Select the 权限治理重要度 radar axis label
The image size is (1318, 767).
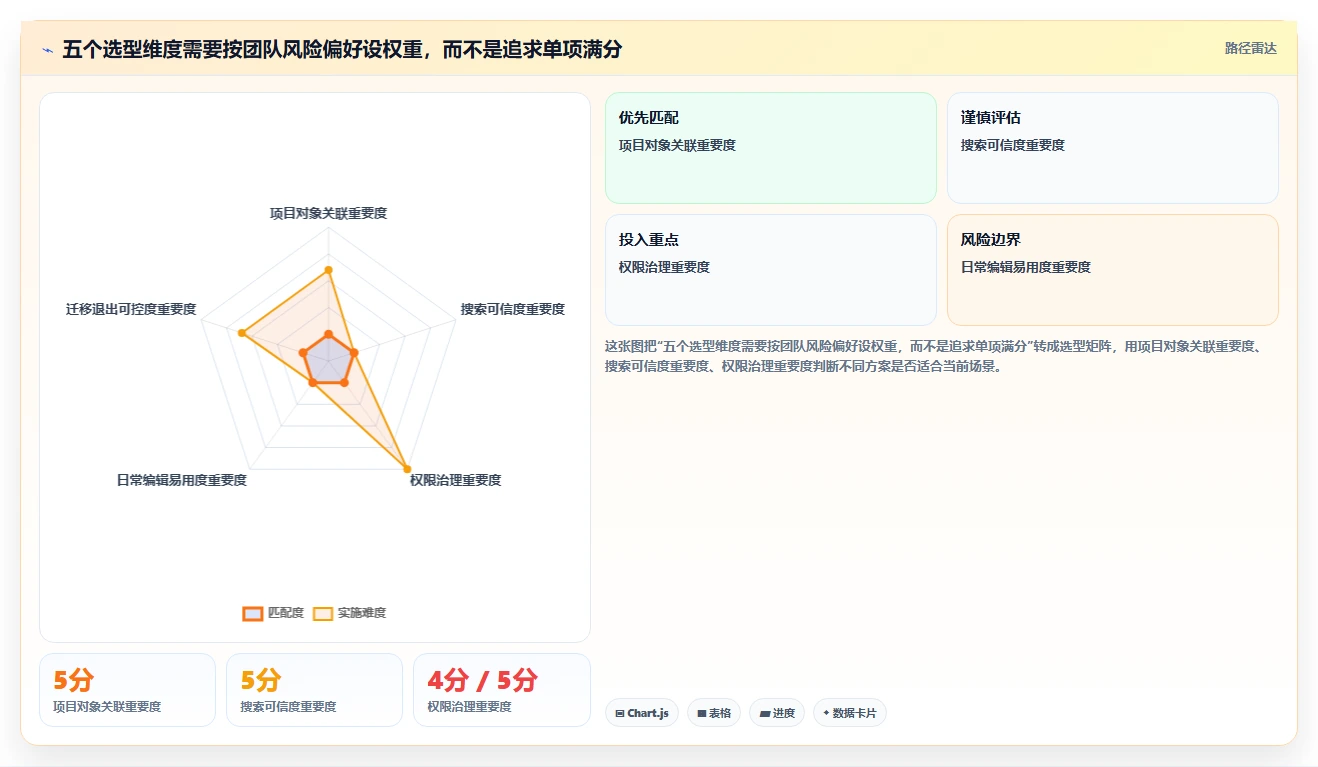455,480
